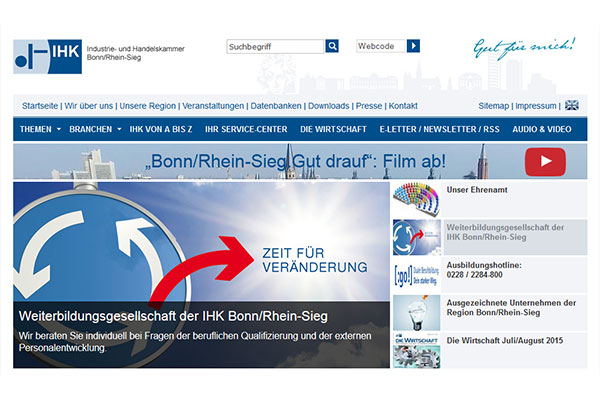Expand the BRANCHEN dropdown arrow
This screenshot has width=600, height=400.
[119, 129]
